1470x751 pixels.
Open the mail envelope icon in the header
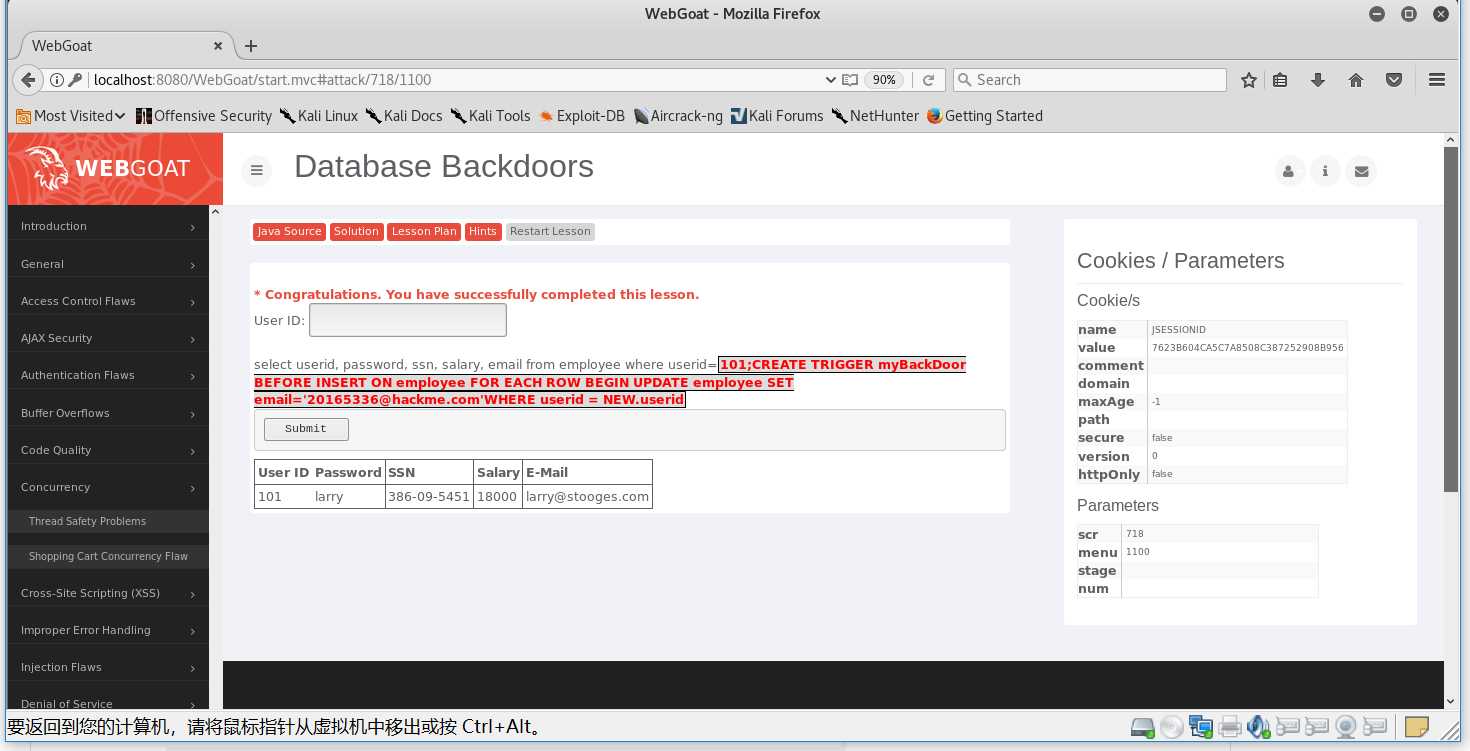[x=1361, y=171]
